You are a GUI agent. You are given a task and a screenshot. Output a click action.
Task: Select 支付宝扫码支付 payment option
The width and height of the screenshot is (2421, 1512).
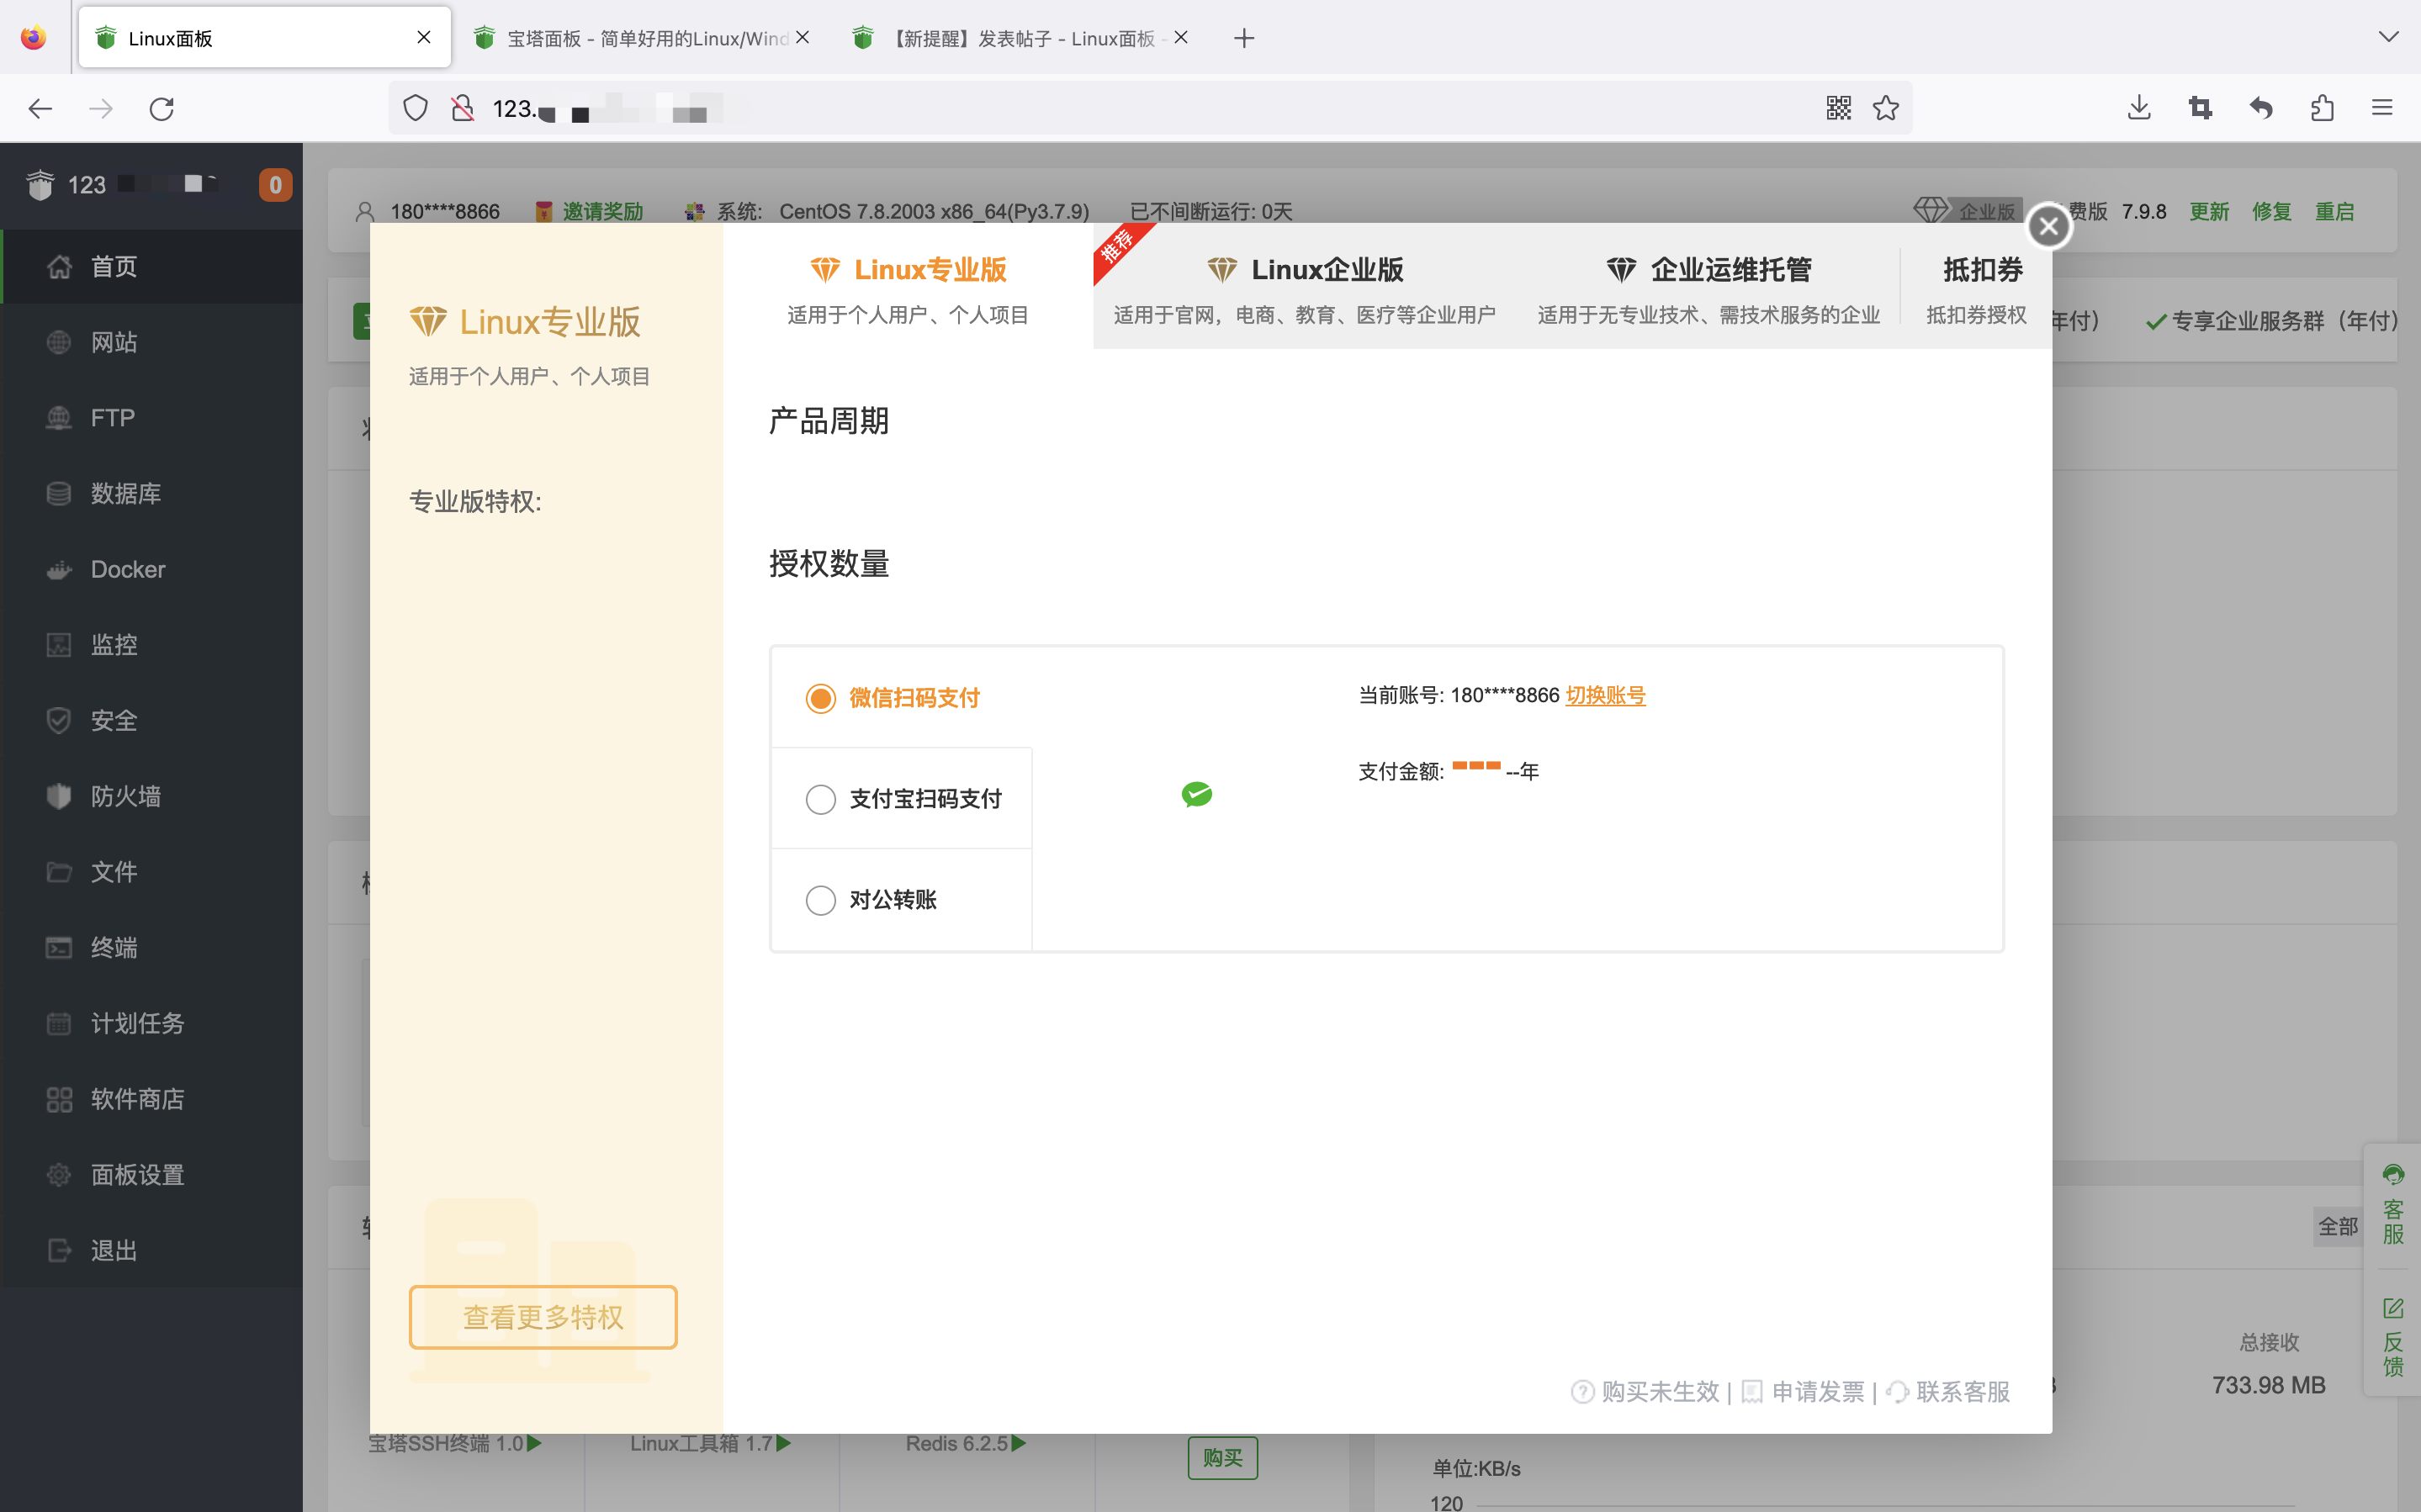click(x=901, y=799)
